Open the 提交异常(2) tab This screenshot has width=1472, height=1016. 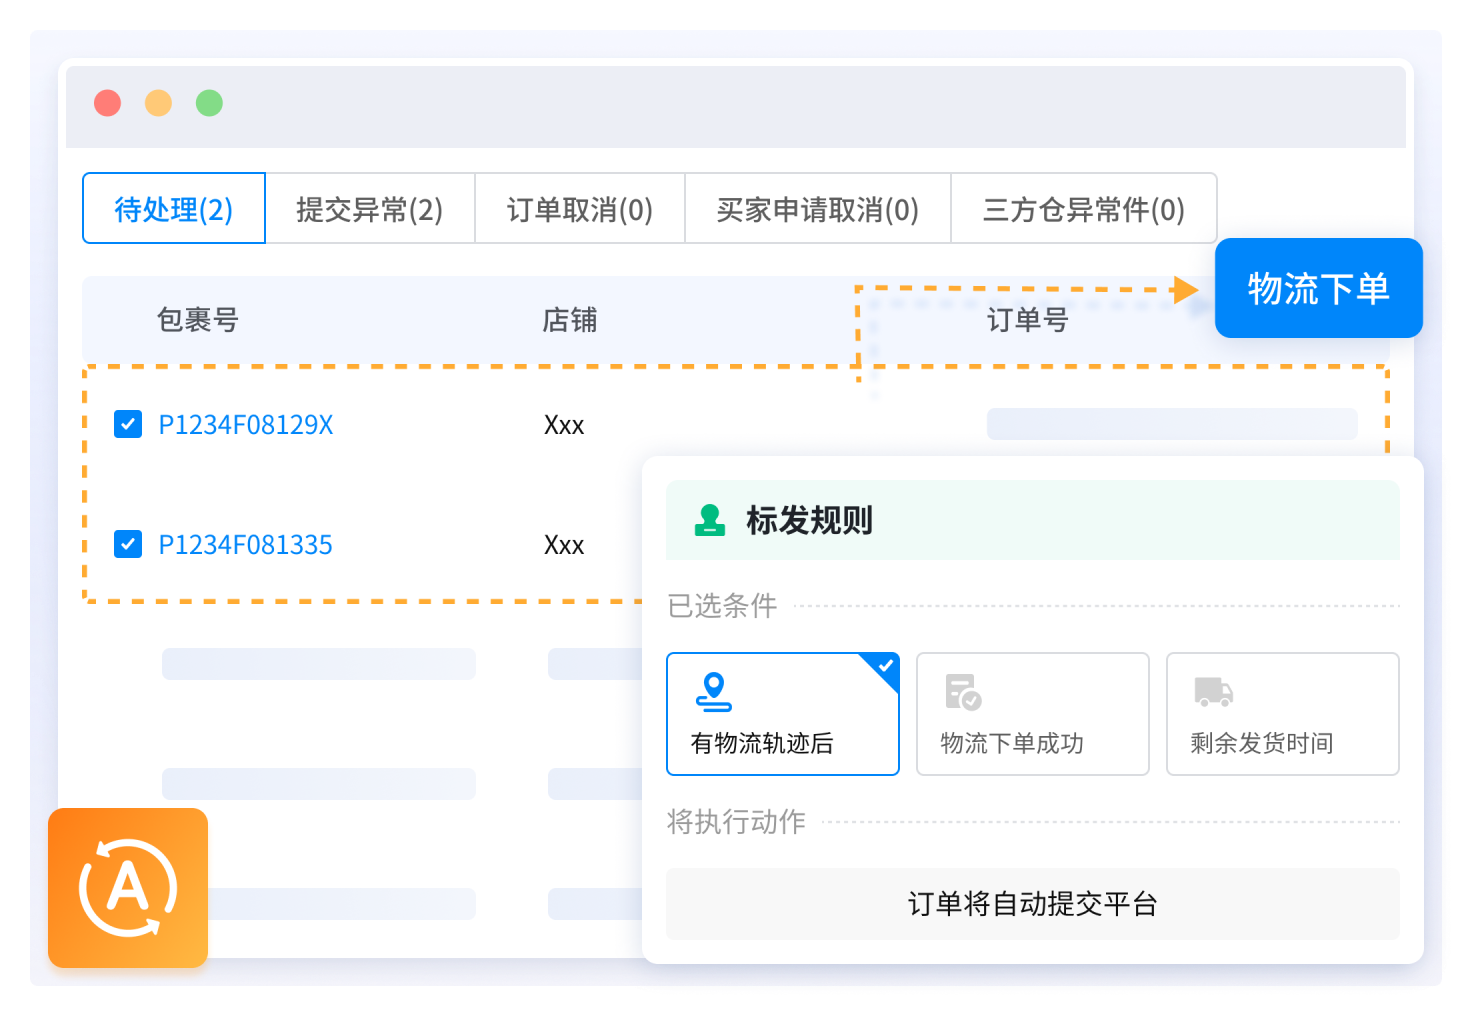point(370,209)
